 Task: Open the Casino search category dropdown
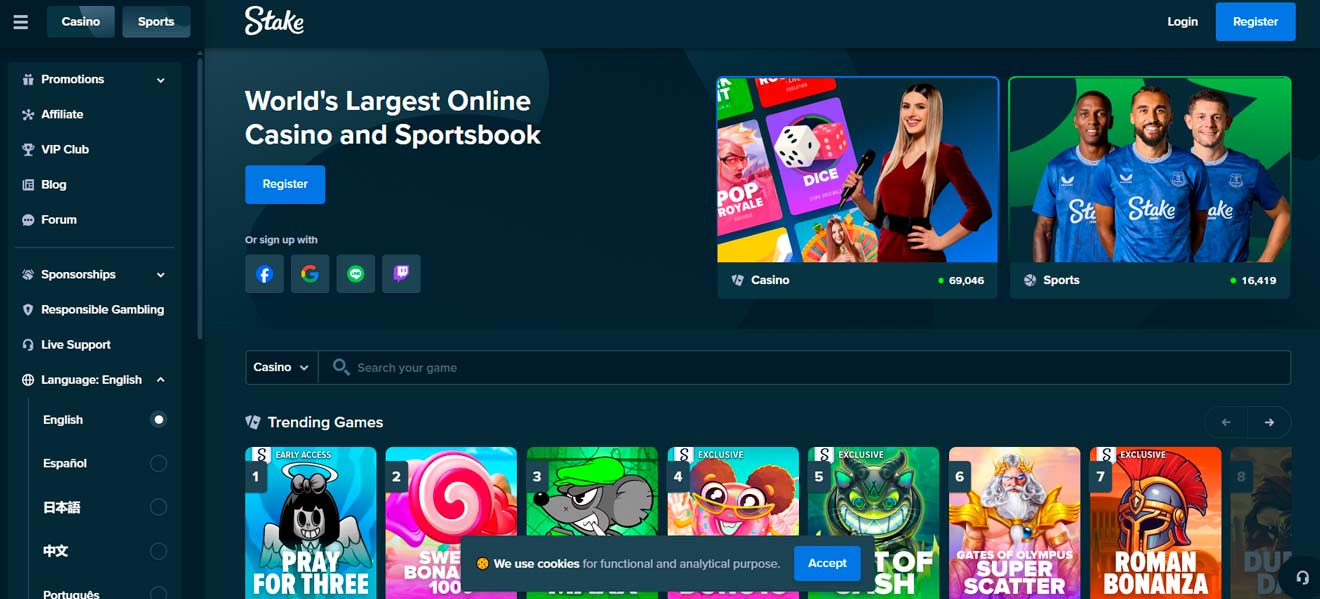tap(281, 367)
